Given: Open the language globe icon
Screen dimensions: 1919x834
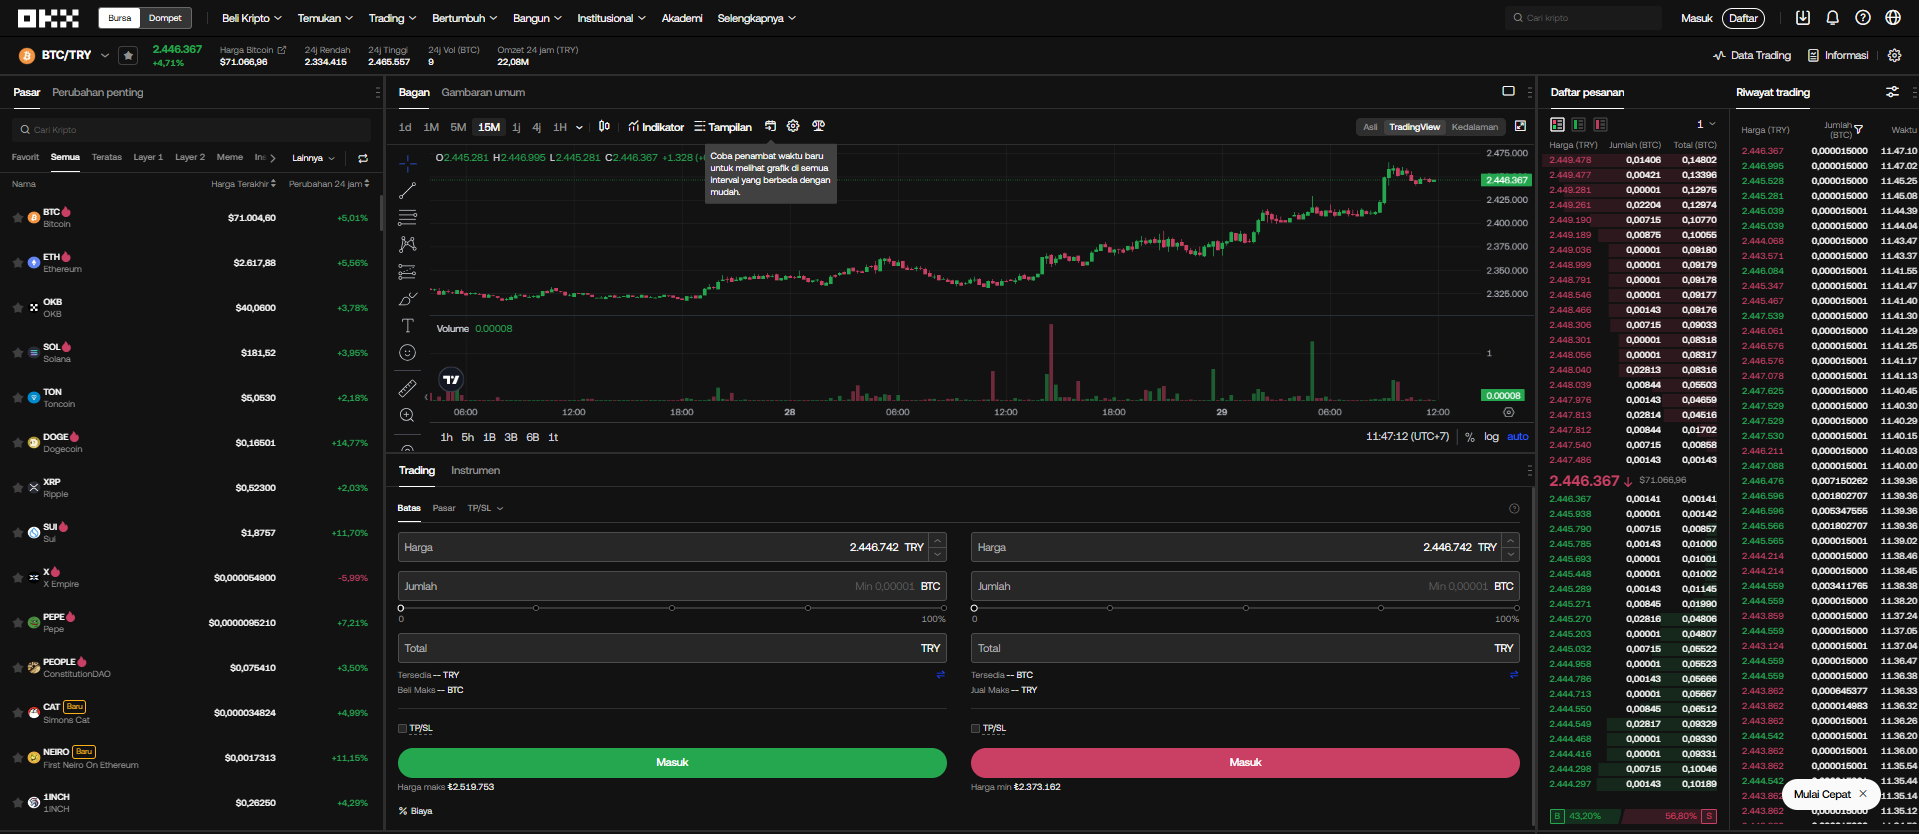Looking at the screenshot, I should (x=1893, y=18).
